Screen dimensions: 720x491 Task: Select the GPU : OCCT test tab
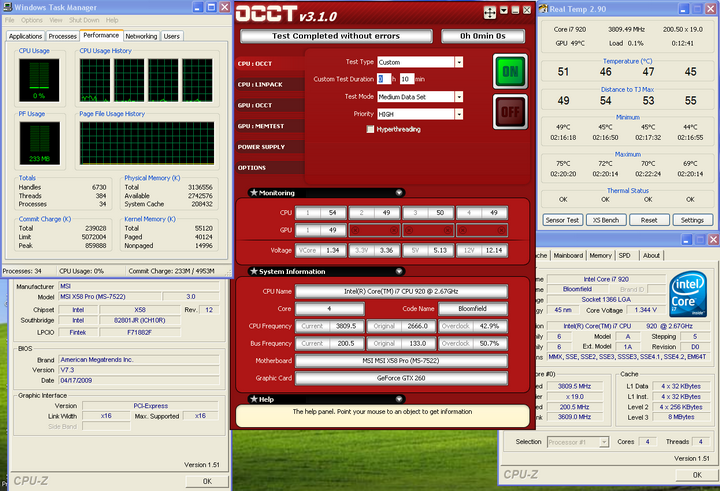coord(270,105)
